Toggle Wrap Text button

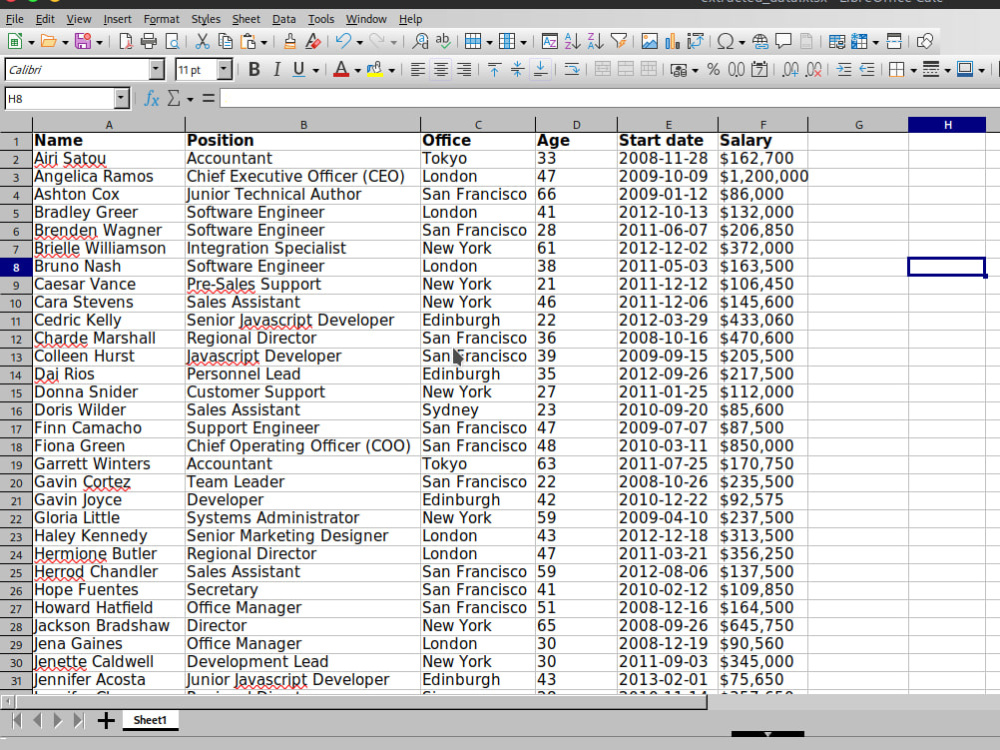tap(571, 70)
